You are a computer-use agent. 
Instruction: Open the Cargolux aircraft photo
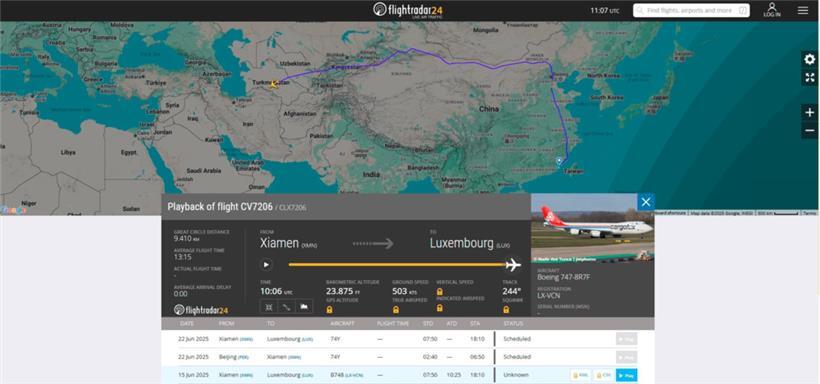593,228
